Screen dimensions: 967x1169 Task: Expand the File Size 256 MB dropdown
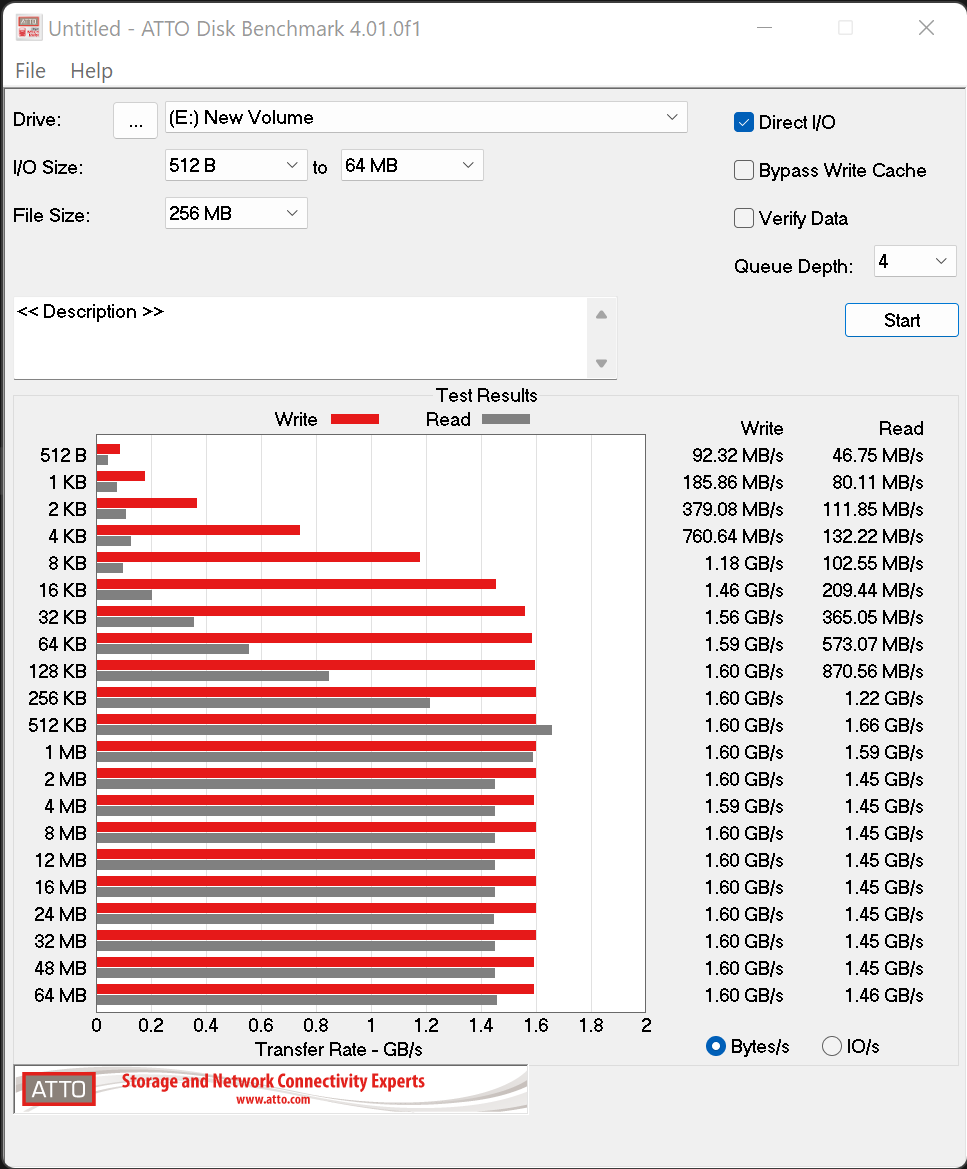(236, 213)
